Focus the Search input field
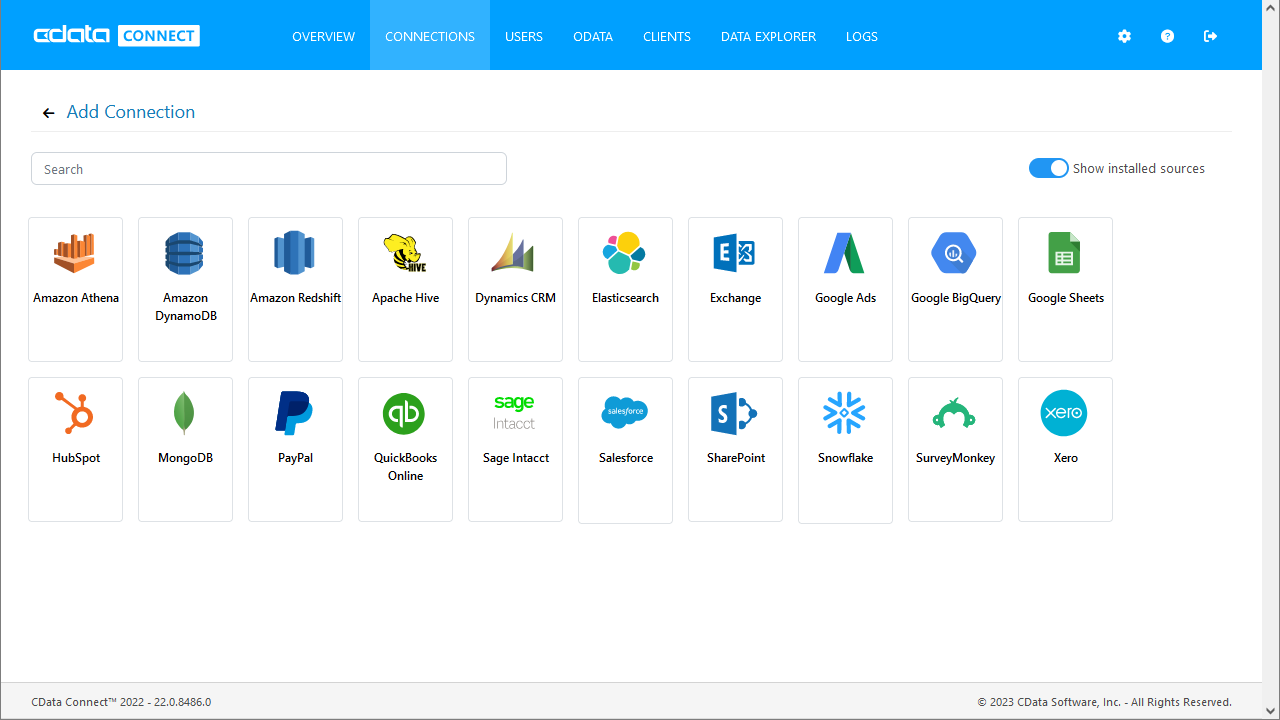1280x720 pixels. (x=269, y=169)
